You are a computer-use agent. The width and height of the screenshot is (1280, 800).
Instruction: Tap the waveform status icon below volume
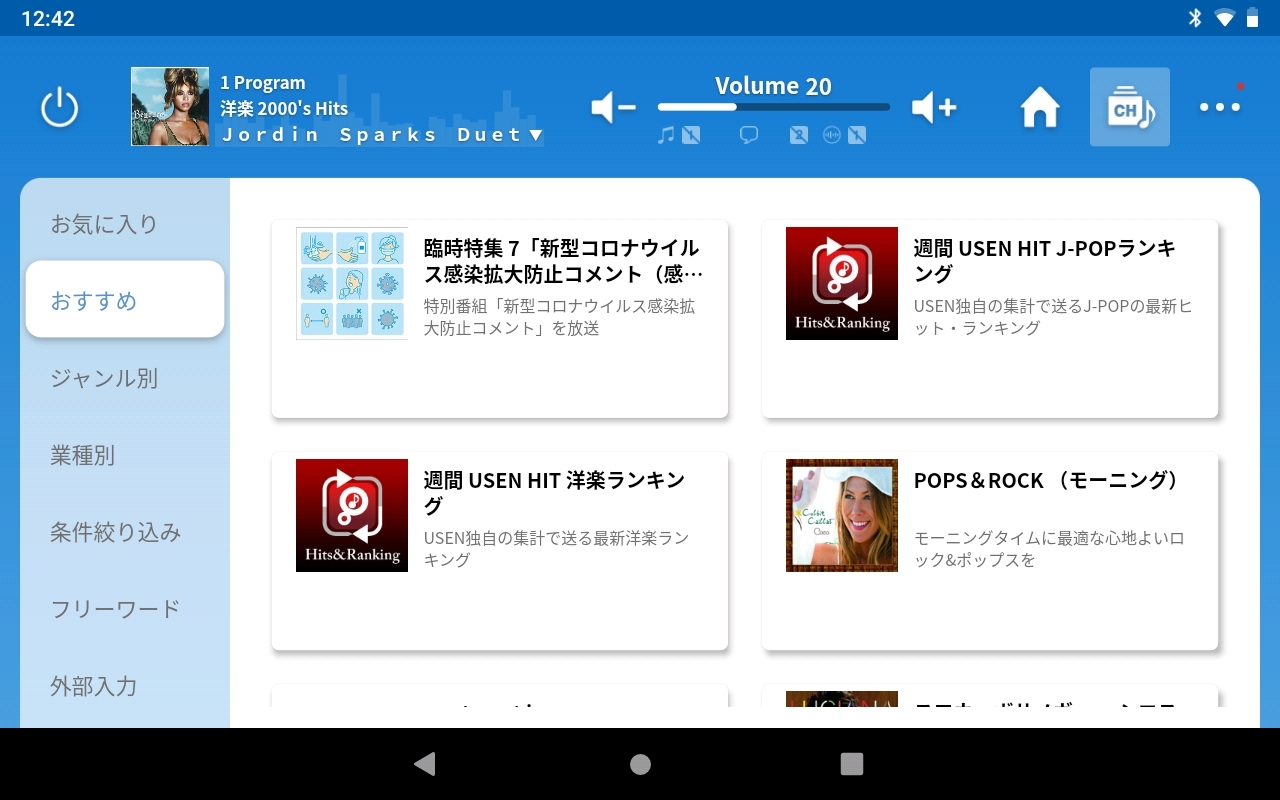pos(832,135)
